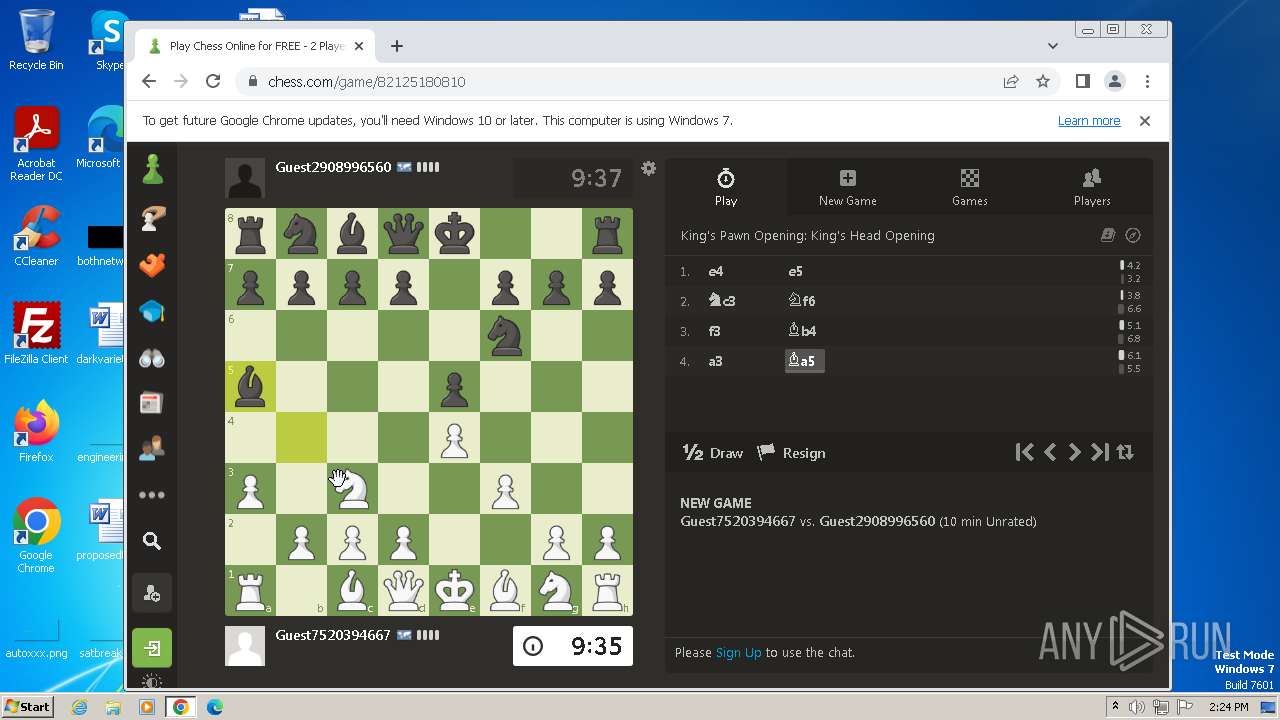1280x720 pixels.
Task: Open Guest2908996560 opponent avatar
Action: 245,178
